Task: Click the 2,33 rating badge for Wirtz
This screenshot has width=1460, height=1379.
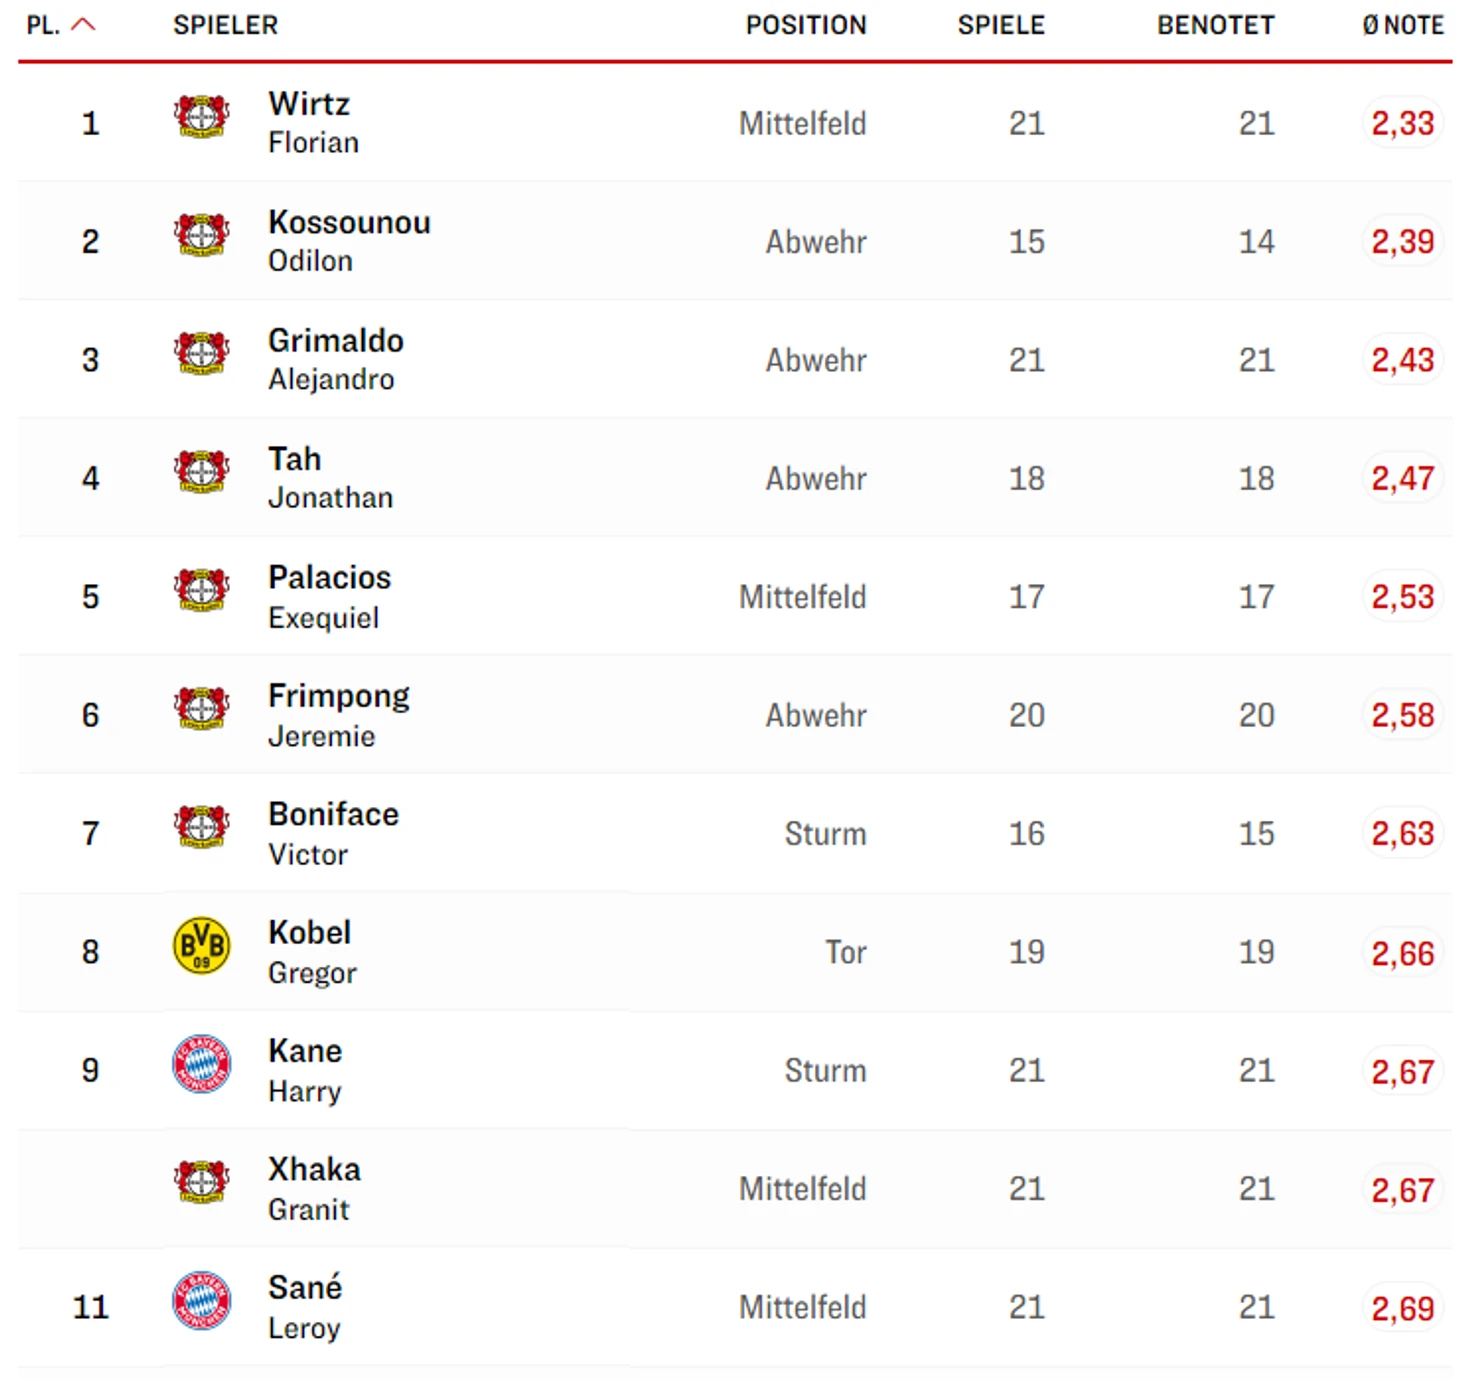Action: (1402, 123)
